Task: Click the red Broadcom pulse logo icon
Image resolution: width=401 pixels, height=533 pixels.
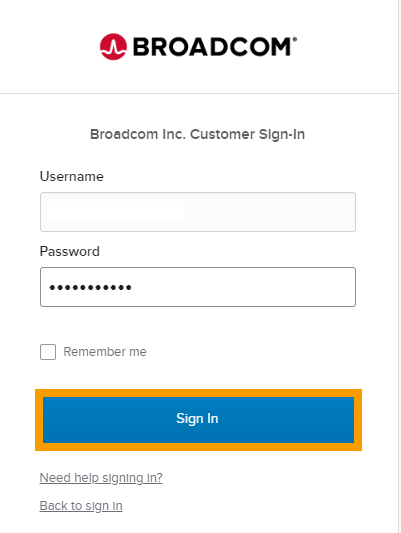Action: pos(113,47)
